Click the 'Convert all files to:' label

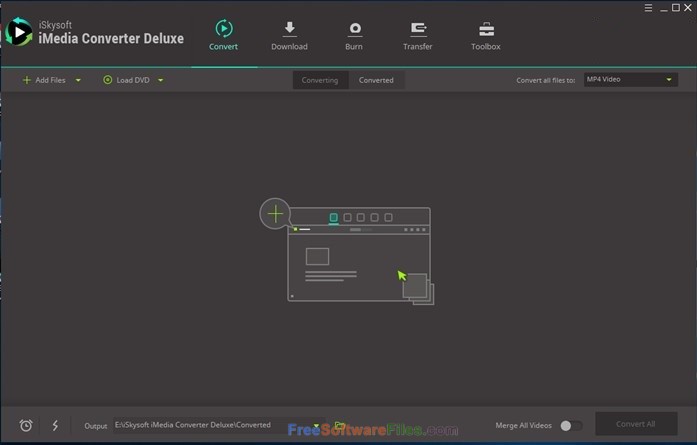[546, 80]
